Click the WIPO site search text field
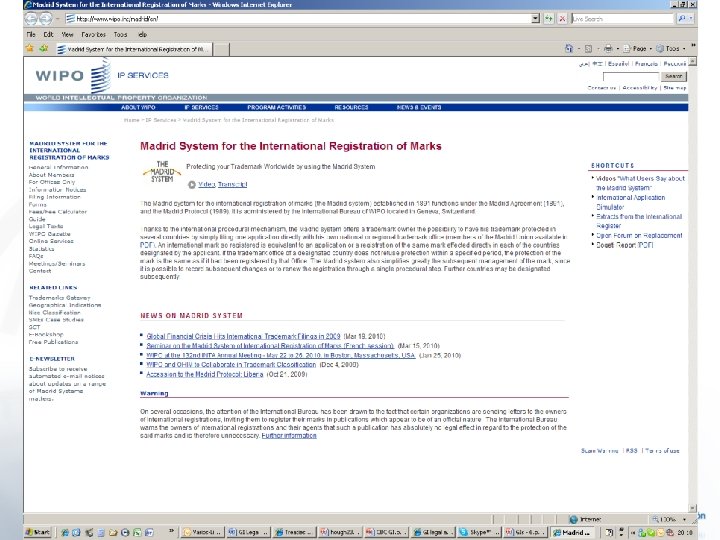 click(630, 76)
